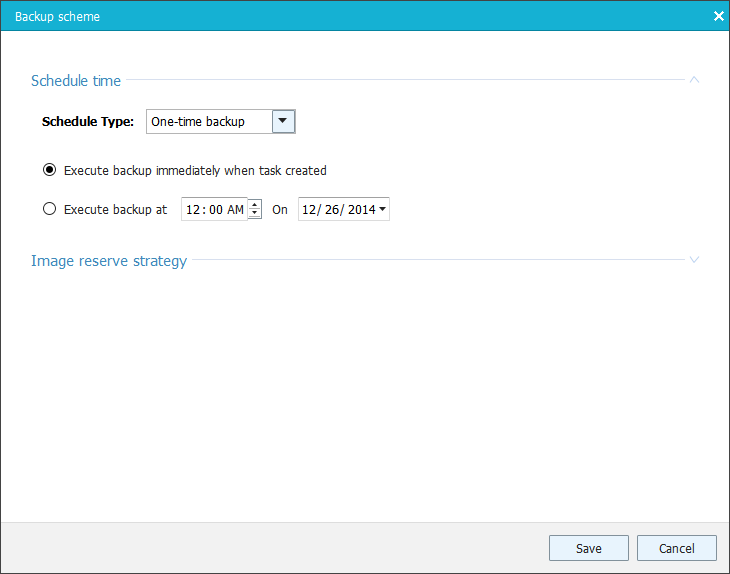The width and height of the screenshot is (730, 574).
Task: Click the Image reserve strategy heading
Action: coord(109,261)
